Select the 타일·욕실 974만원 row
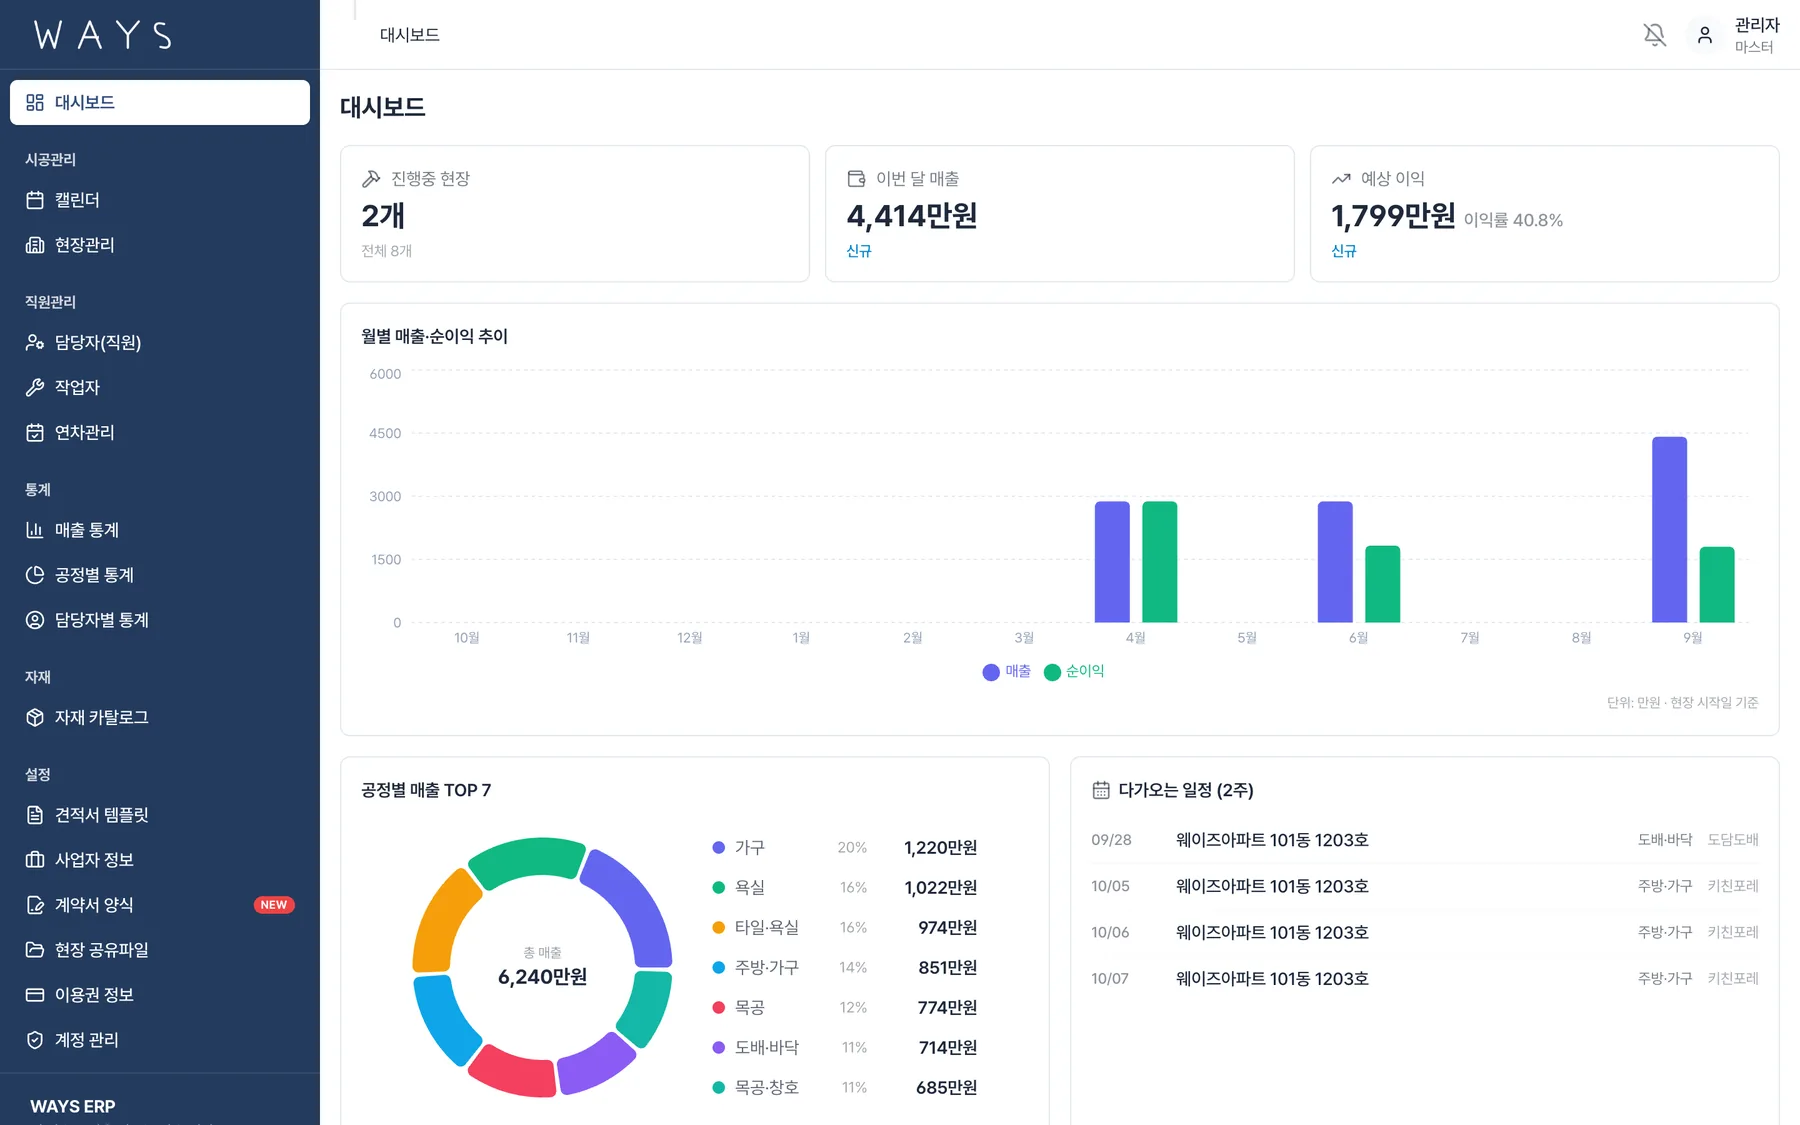This screenshot has width=1800, height=1125. [845, 928]
